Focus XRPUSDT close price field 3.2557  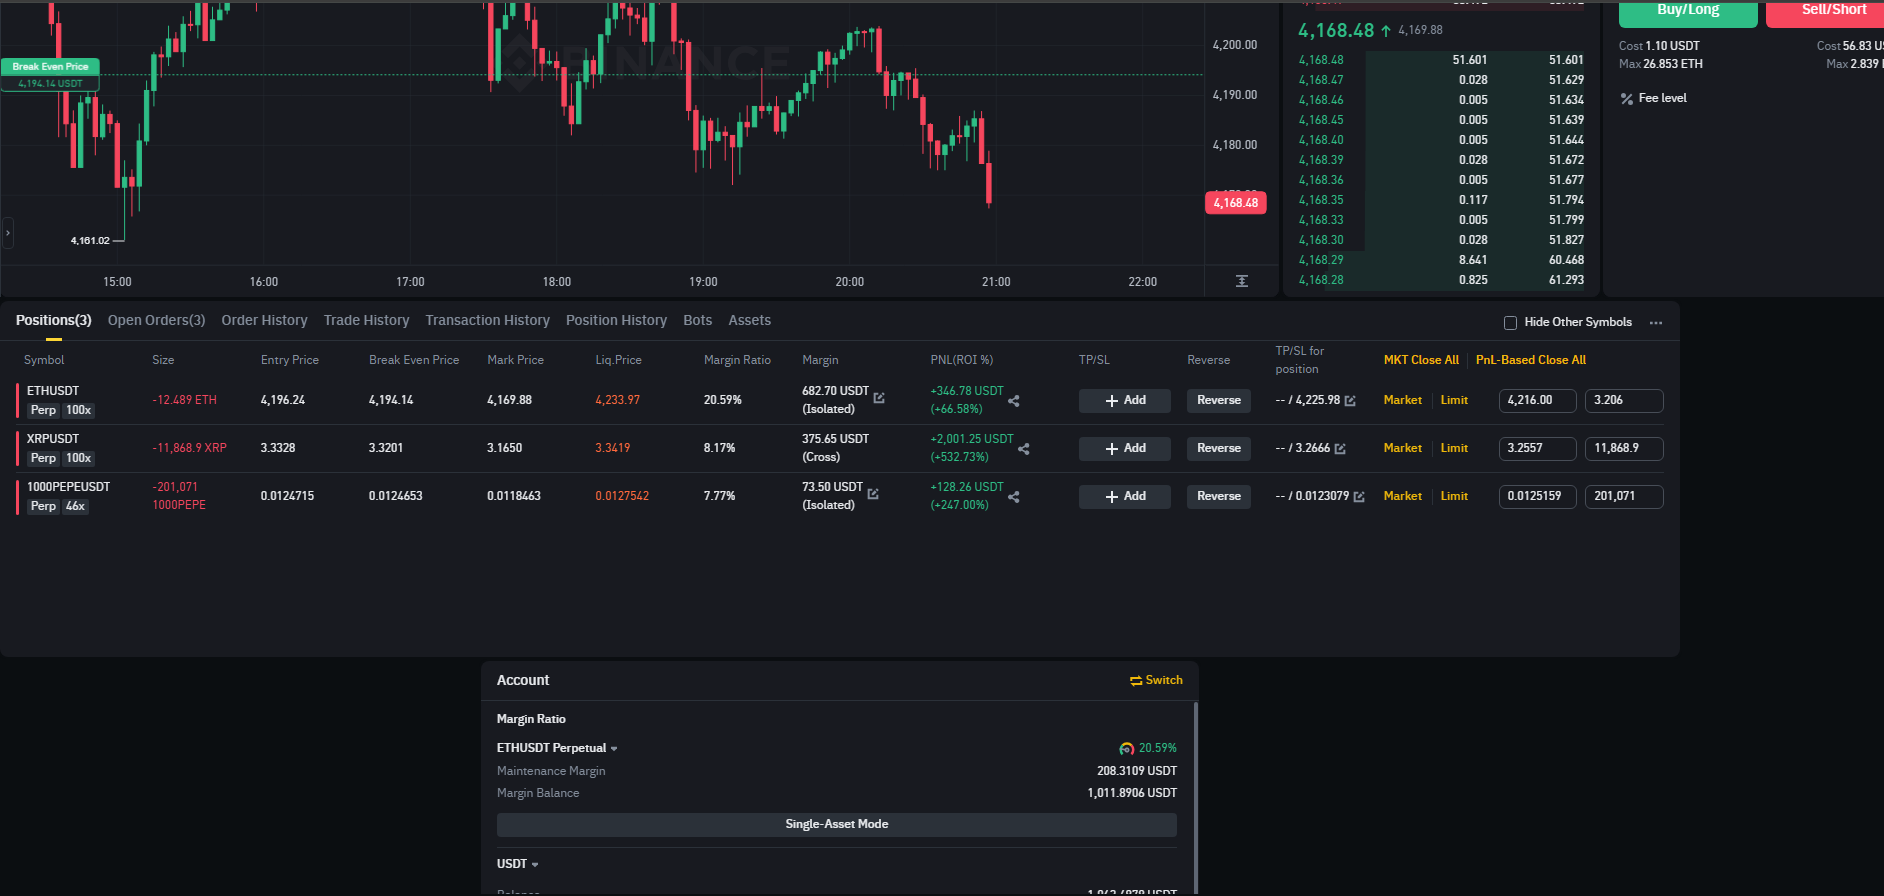(1538, 449)
